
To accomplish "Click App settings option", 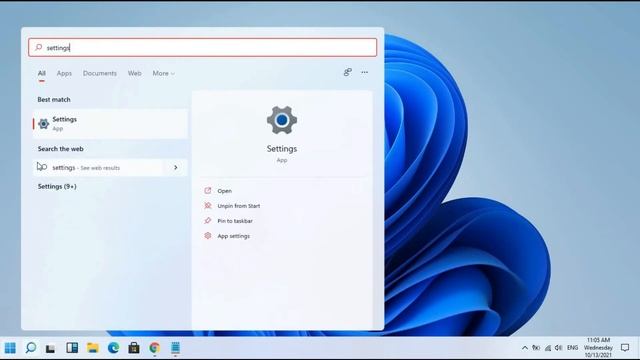I will tap(233, 236).
